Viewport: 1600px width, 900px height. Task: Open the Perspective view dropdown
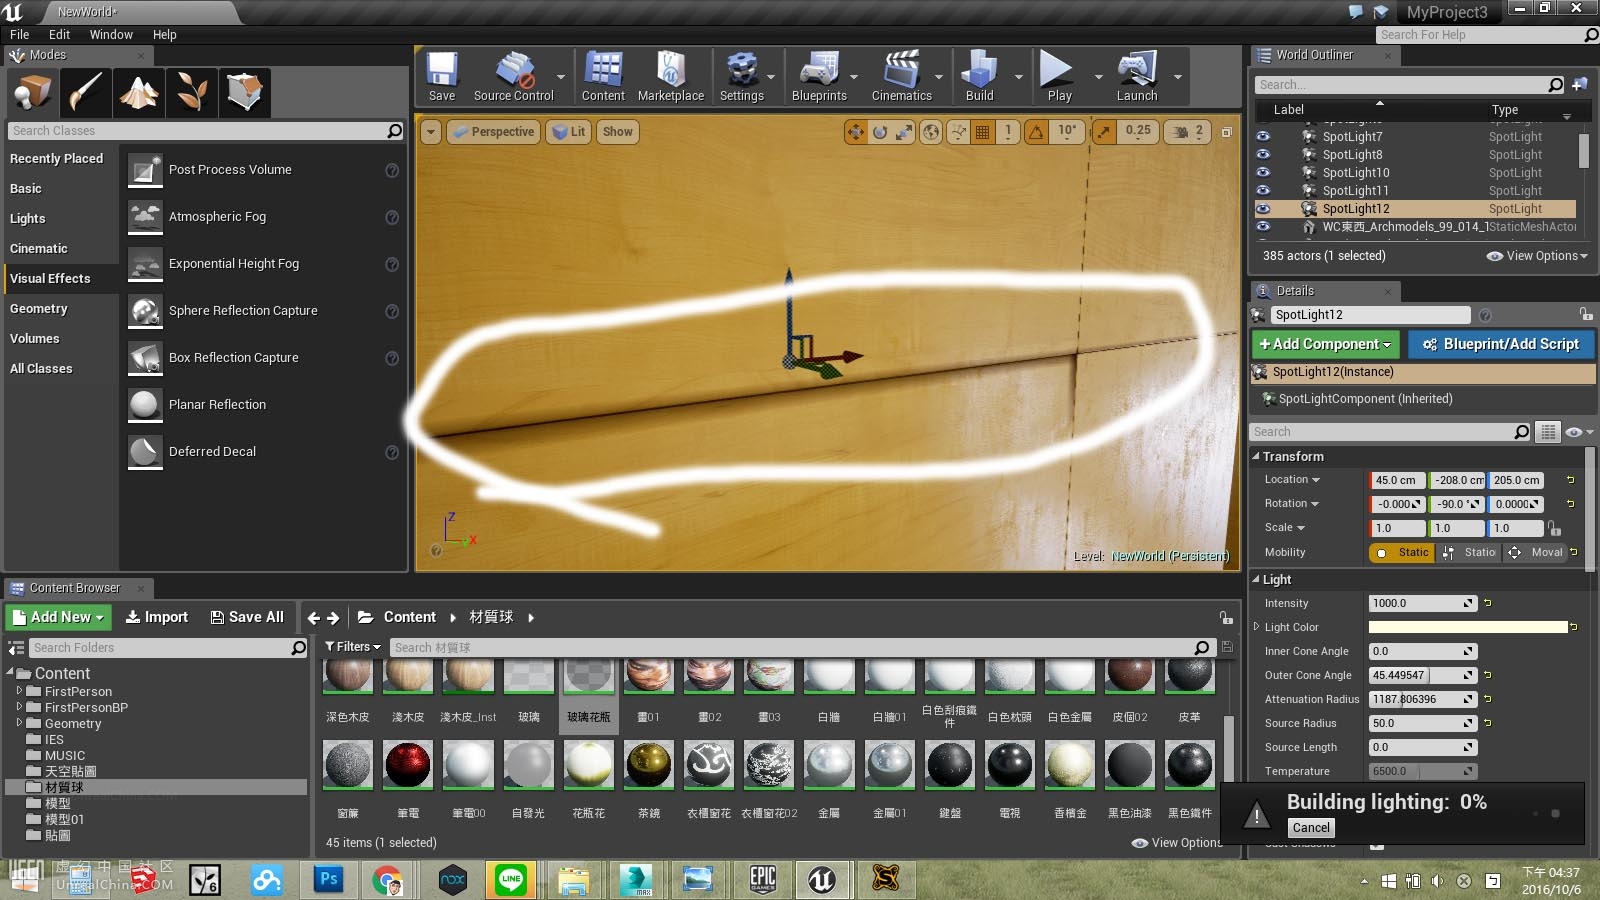493,132
